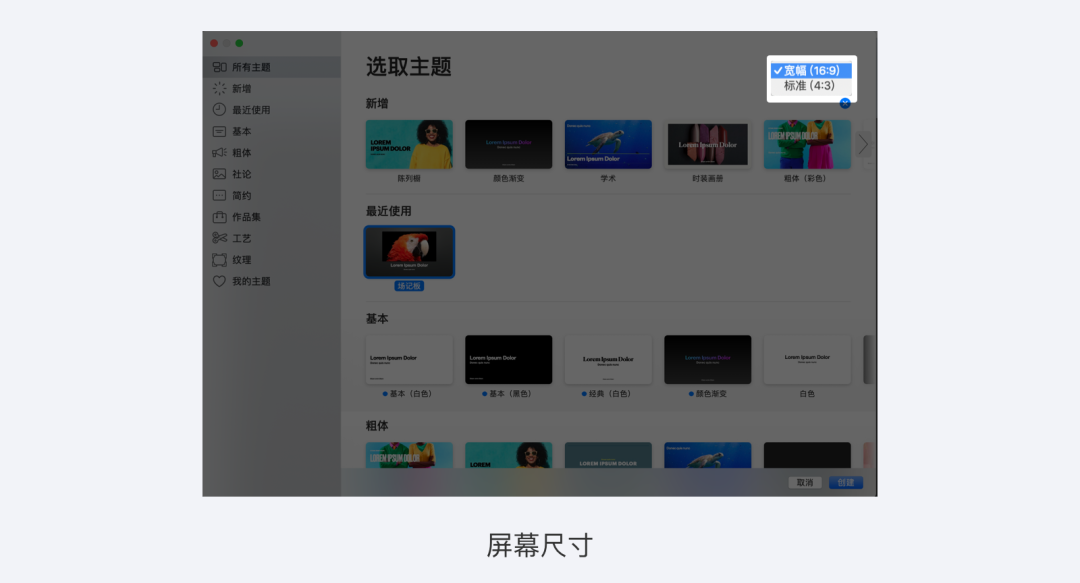Select the 基本 text-box icon category
This screenshot has width=1080, height=583.
click(219, 131)
